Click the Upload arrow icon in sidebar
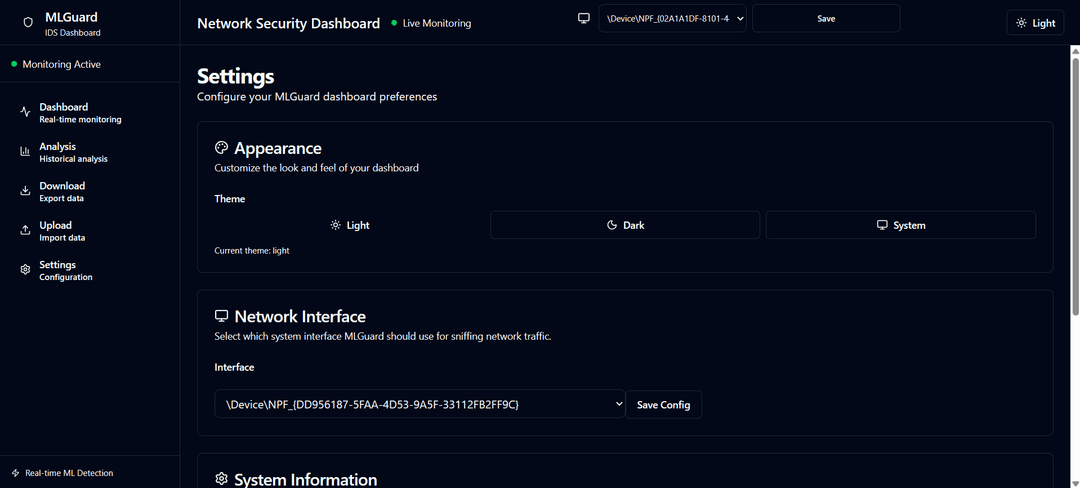The image size is (1080, 488). [25, 231]
